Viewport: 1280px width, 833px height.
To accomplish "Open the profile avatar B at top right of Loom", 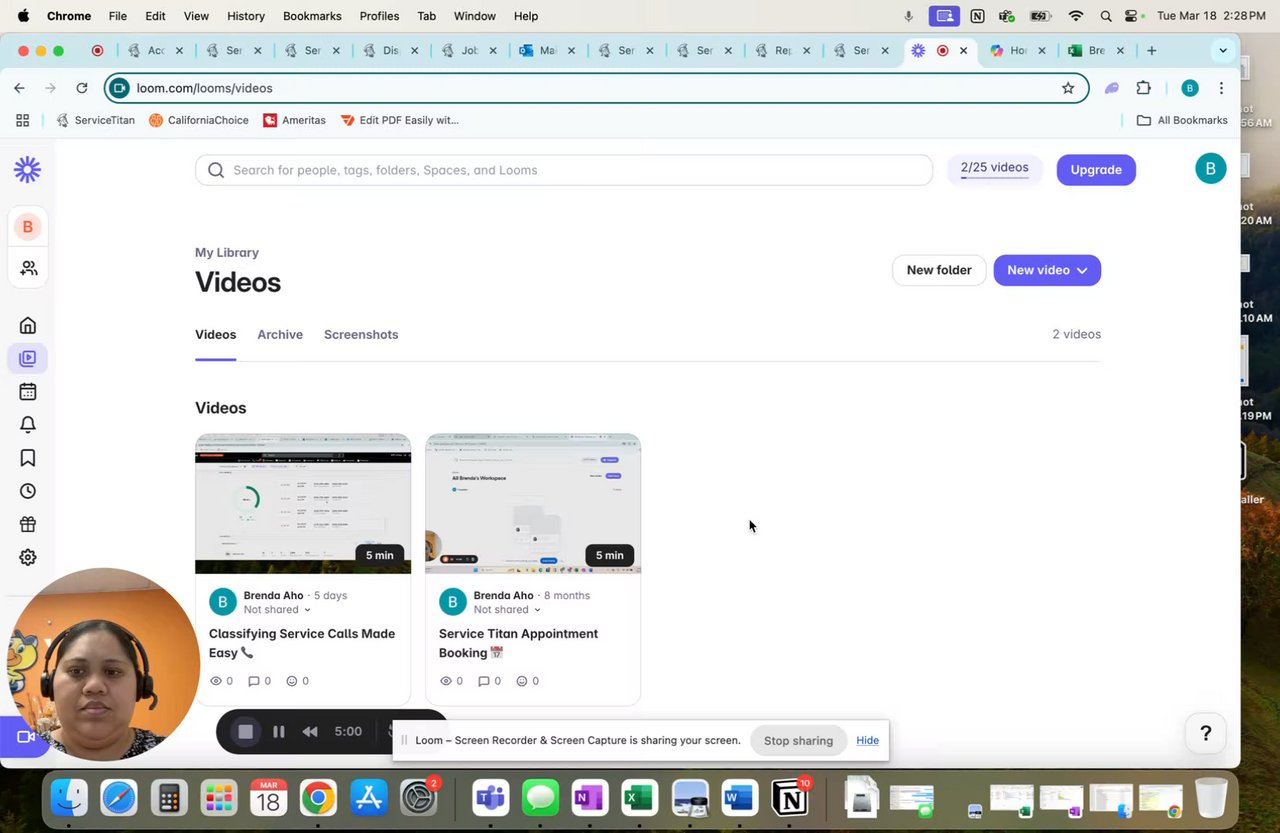I will coord(1210,169).
